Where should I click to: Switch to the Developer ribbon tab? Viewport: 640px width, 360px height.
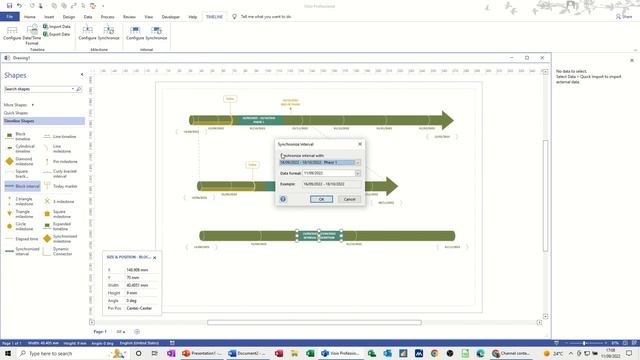pyautogui.click(x=171, y=17)
